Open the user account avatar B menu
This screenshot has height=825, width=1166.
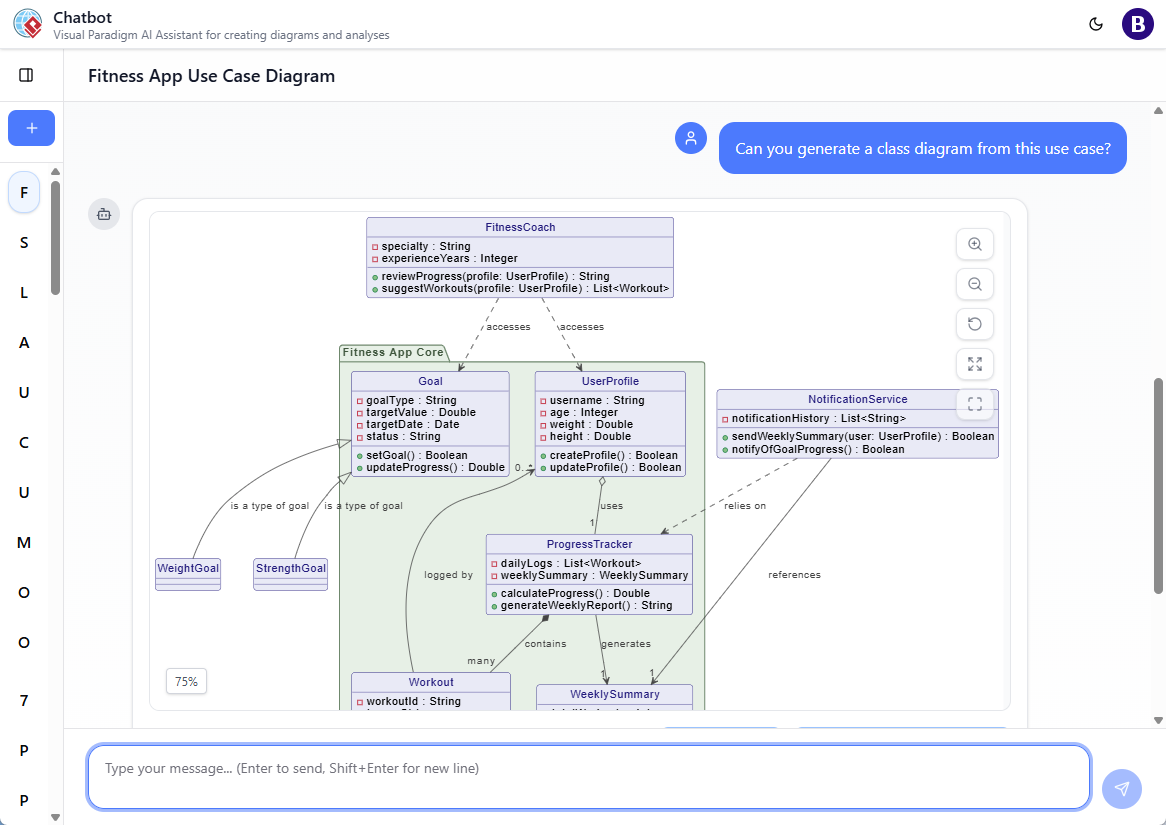(1137, 24)
